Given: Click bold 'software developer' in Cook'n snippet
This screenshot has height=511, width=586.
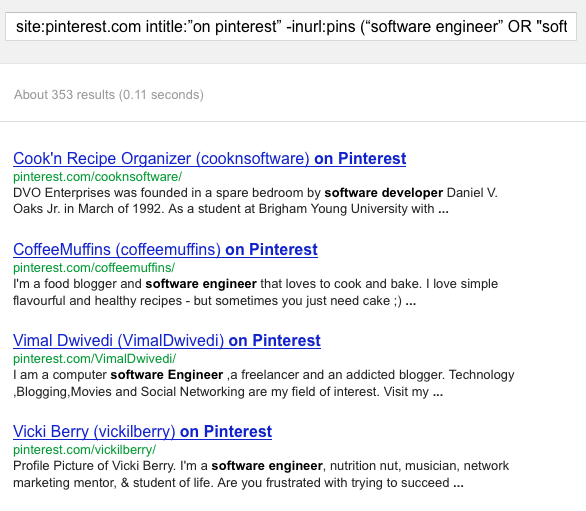Looking at the screenshot, I should tap(383, 193).
